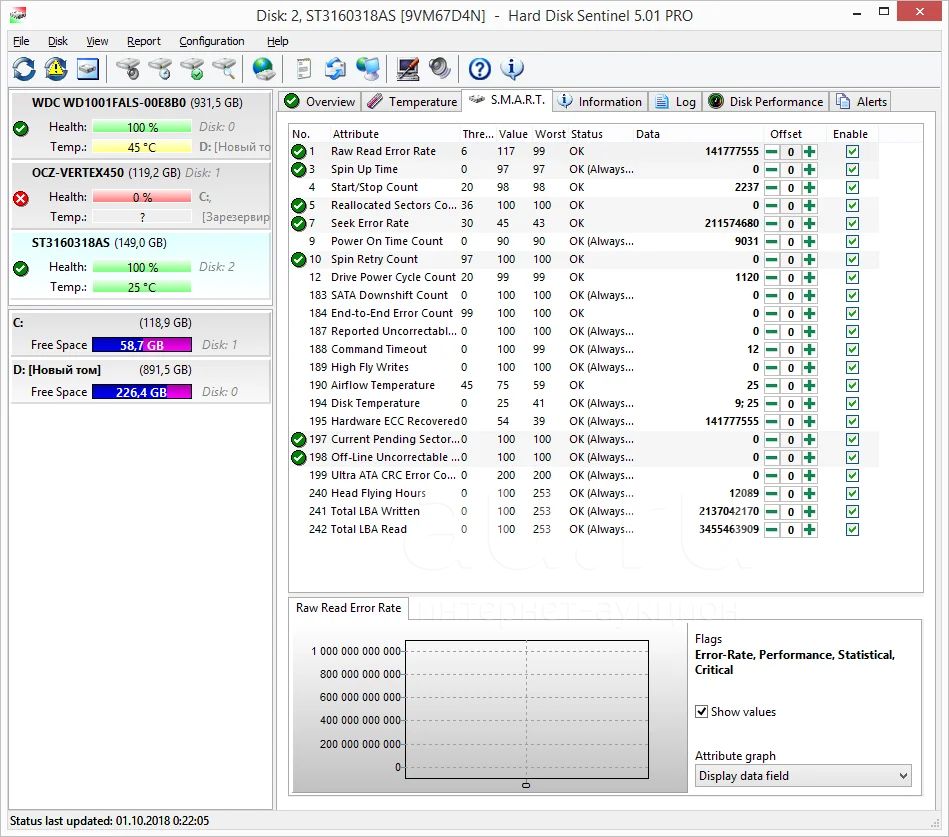Click the graph marker below the chart
This screenshot has width=949, height=837.
526,785
